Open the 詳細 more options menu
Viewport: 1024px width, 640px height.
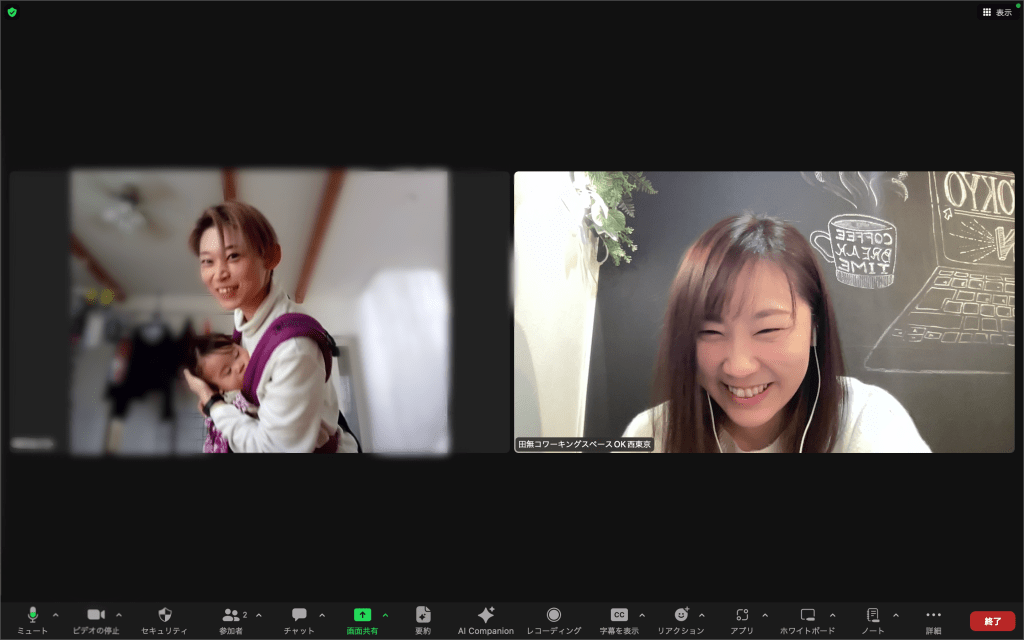933,615
